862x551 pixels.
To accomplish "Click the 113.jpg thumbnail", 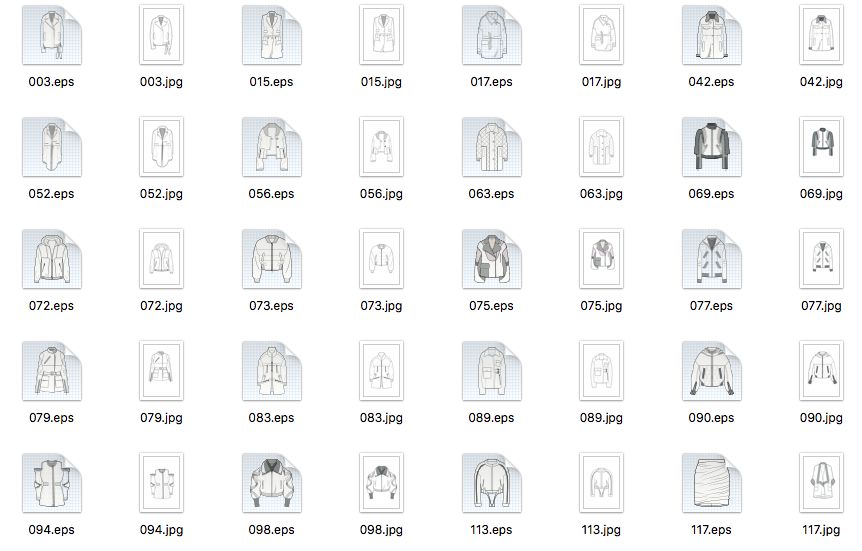I will (601, 483).
